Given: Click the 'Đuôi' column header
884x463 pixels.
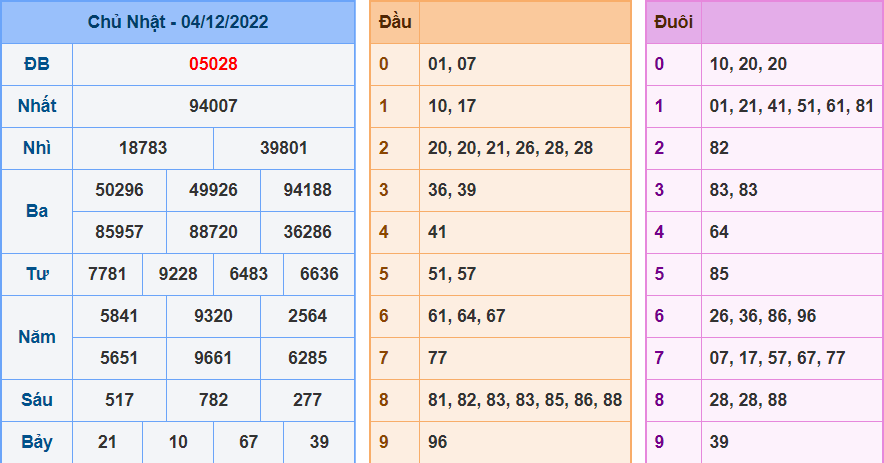Looking at the screenshot, I should [673, 22].
